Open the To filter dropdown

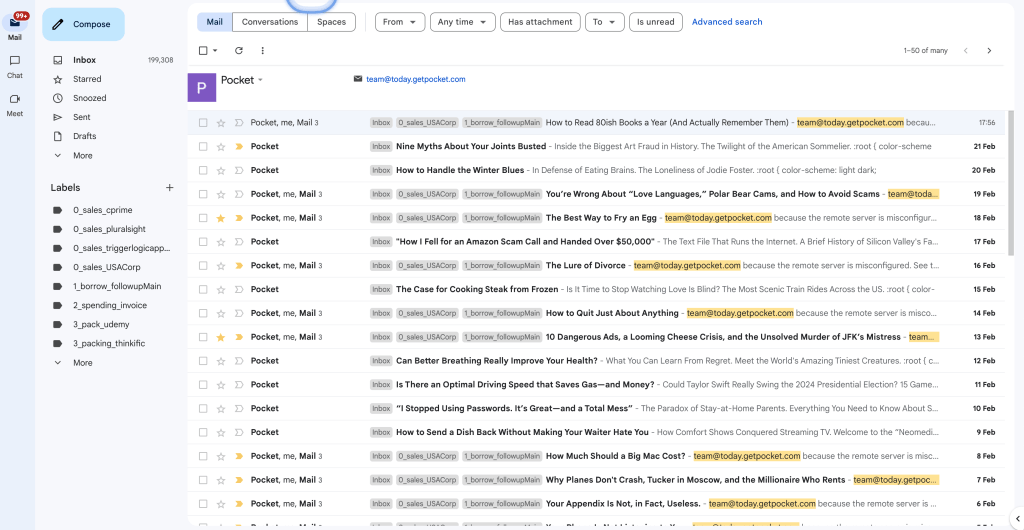click(605, 22)
